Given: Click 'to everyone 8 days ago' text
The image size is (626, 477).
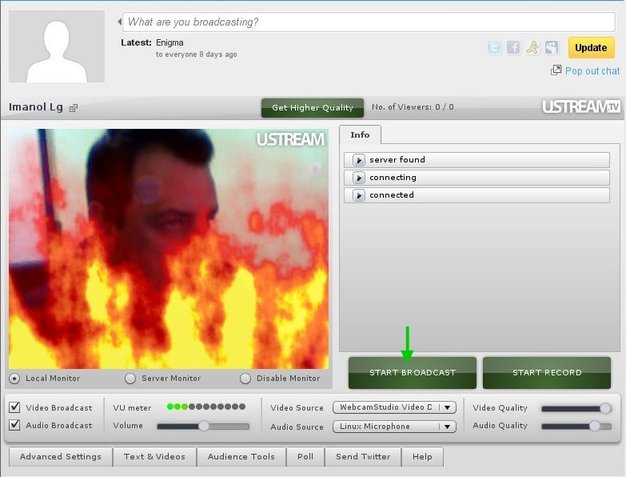Looking at the screenshot, I should [x=196, y=54].
